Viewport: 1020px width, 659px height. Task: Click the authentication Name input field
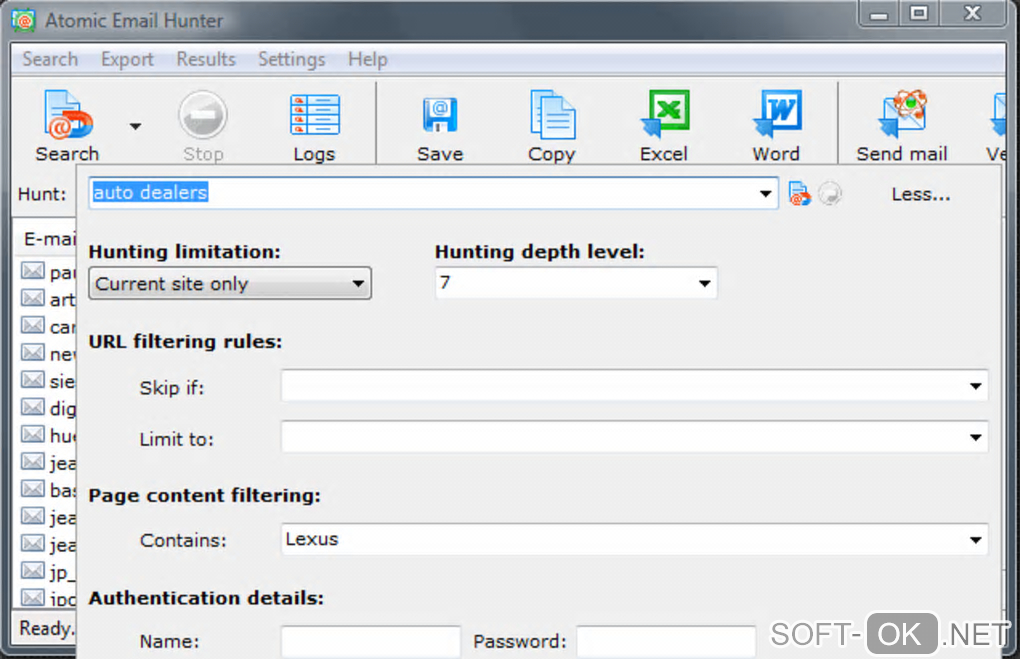[371, 642]
